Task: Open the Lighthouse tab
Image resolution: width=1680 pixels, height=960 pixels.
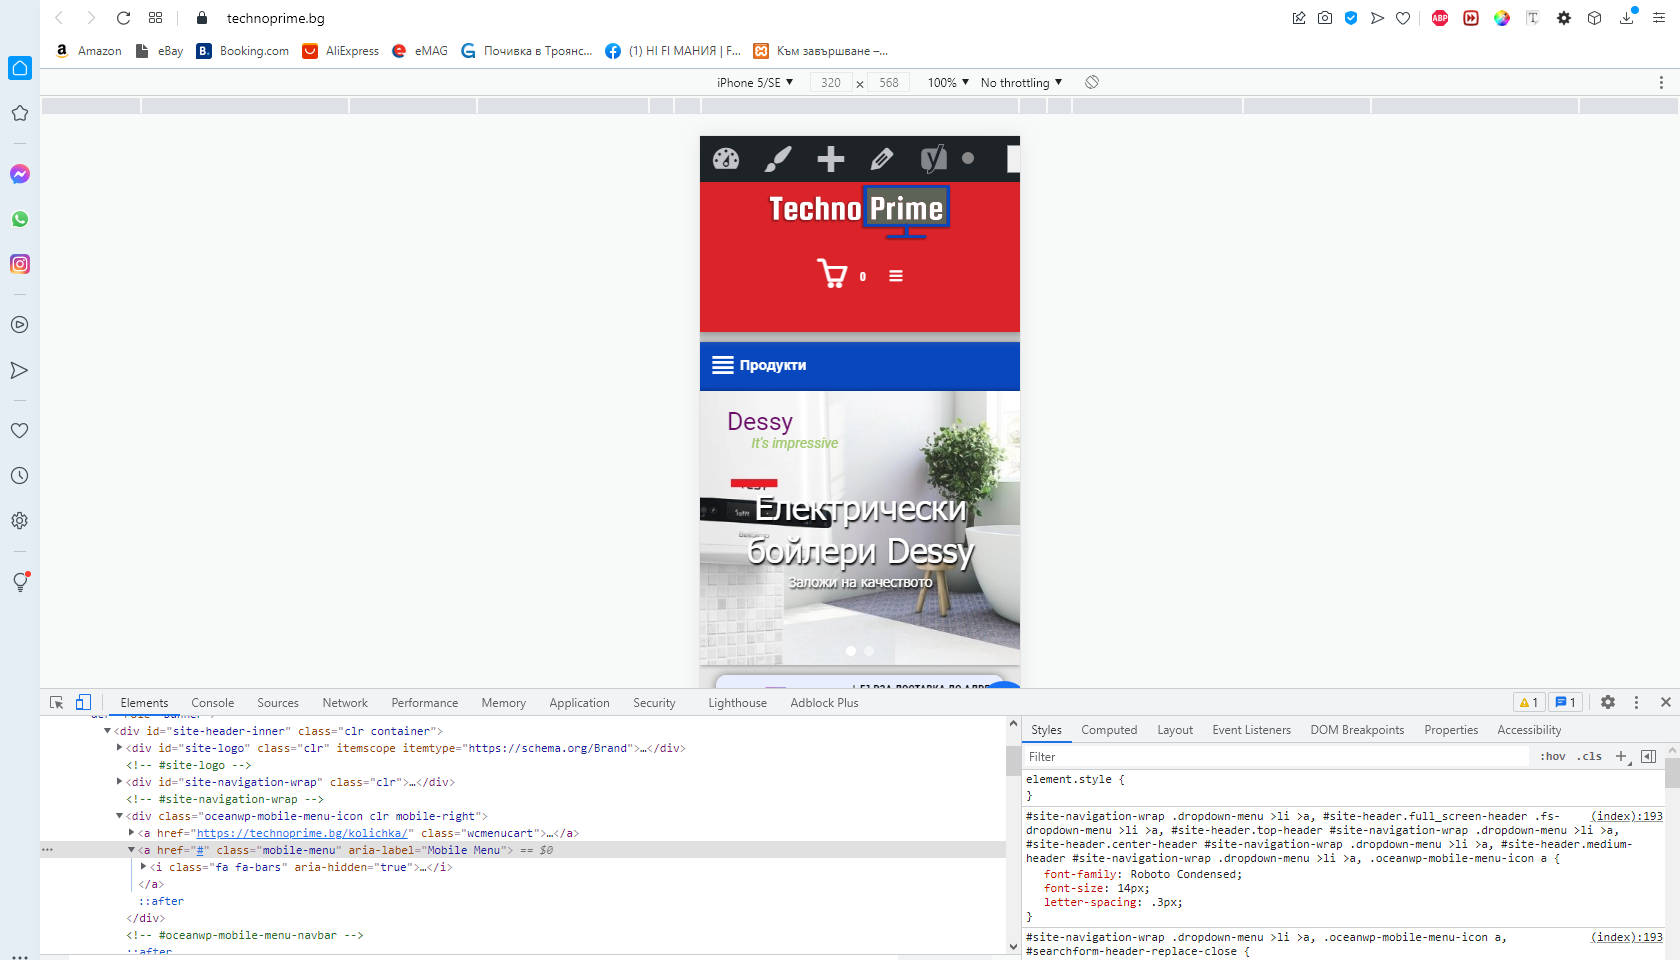Action: click(x=737, y=703)
